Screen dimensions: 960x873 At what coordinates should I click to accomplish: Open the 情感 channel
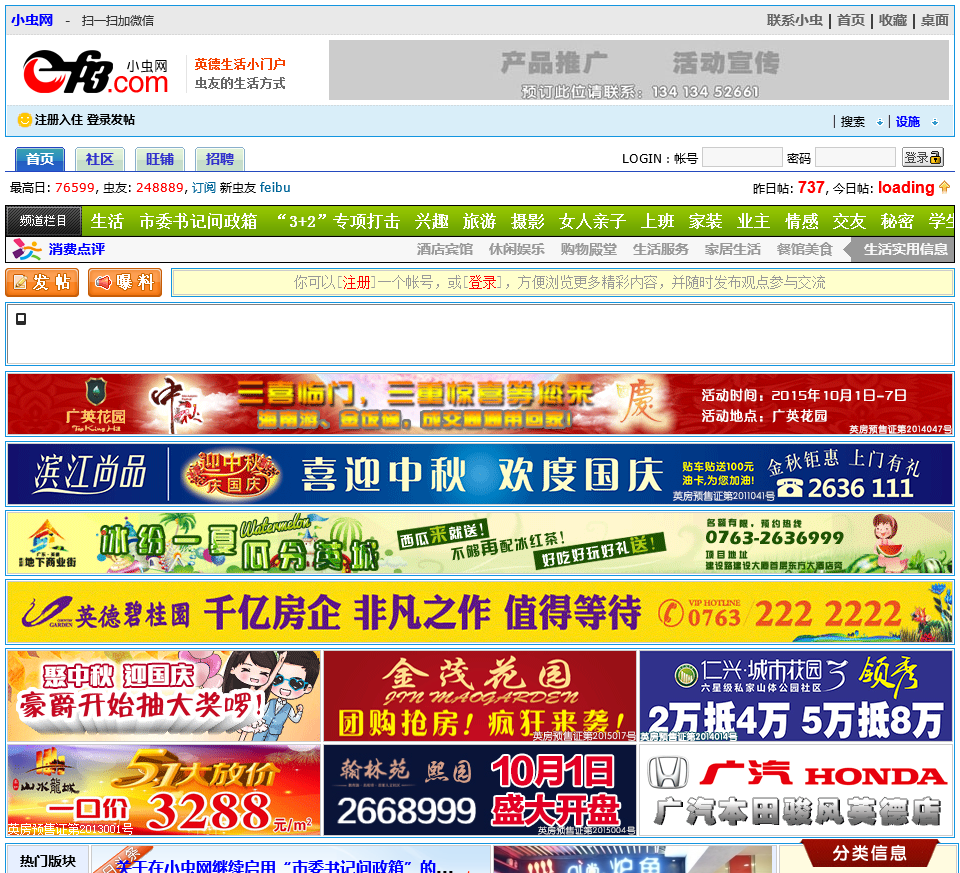click(801, 221)
